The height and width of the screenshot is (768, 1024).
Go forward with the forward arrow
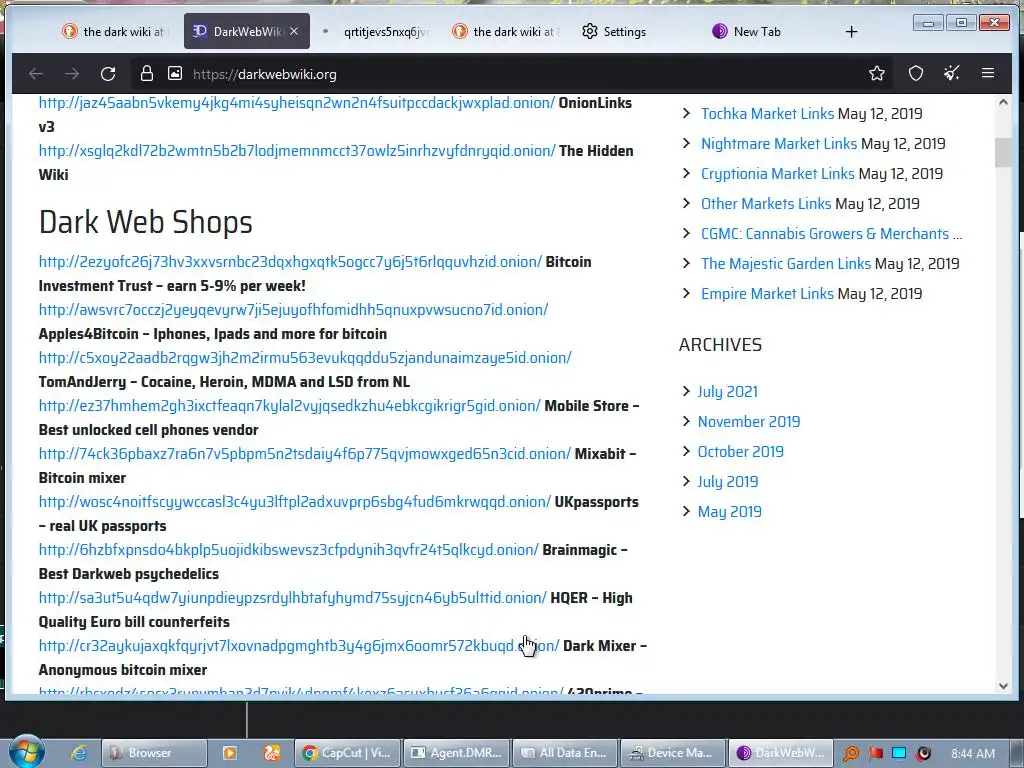pyautogui.click(x=72, y=74)
